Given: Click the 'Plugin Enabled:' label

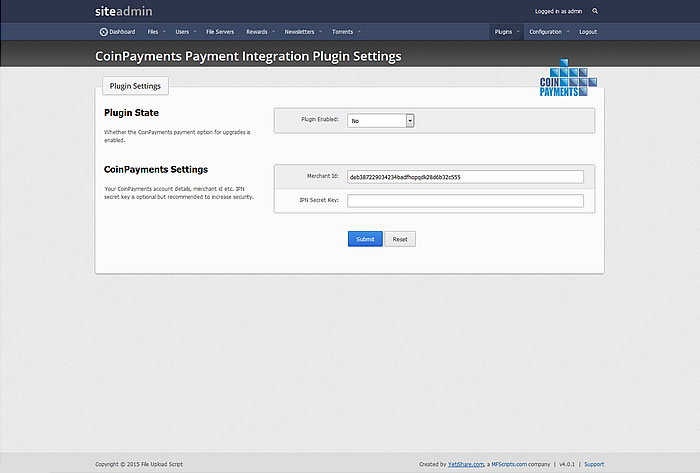Looking at the screenshot, I should pyautogui.click(x=320, y=119).
